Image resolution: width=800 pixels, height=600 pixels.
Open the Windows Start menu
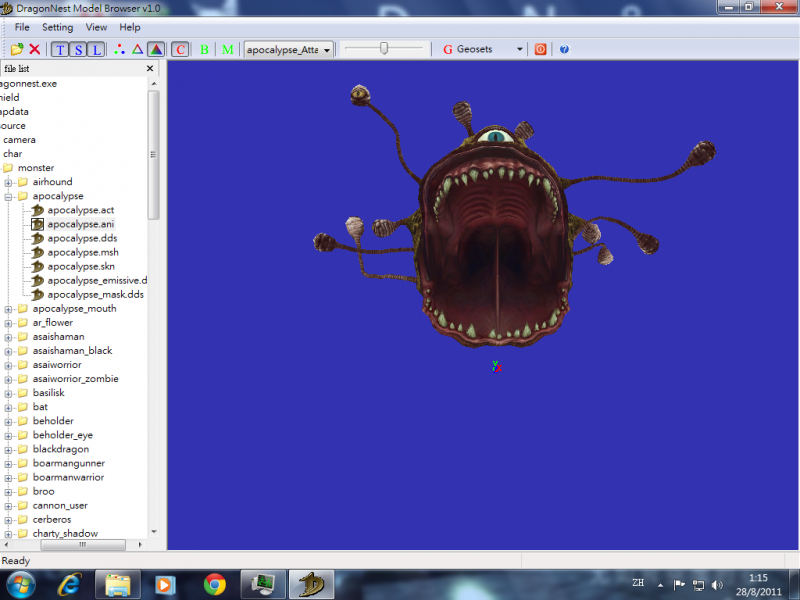pos(20,584)
